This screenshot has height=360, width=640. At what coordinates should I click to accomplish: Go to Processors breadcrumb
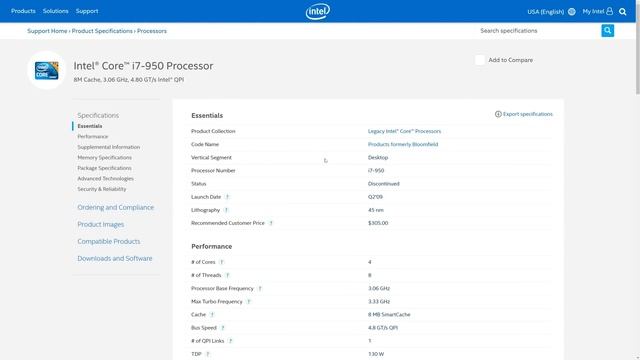[152, 31]
